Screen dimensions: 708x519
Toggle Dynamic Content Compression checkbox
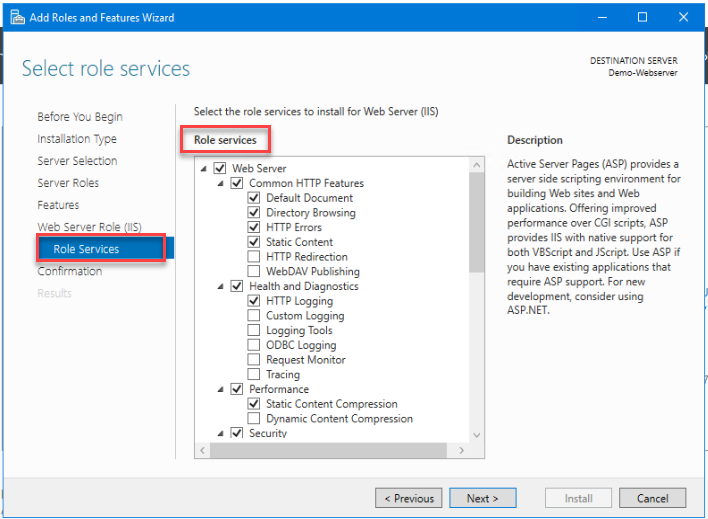pos(254,418)
